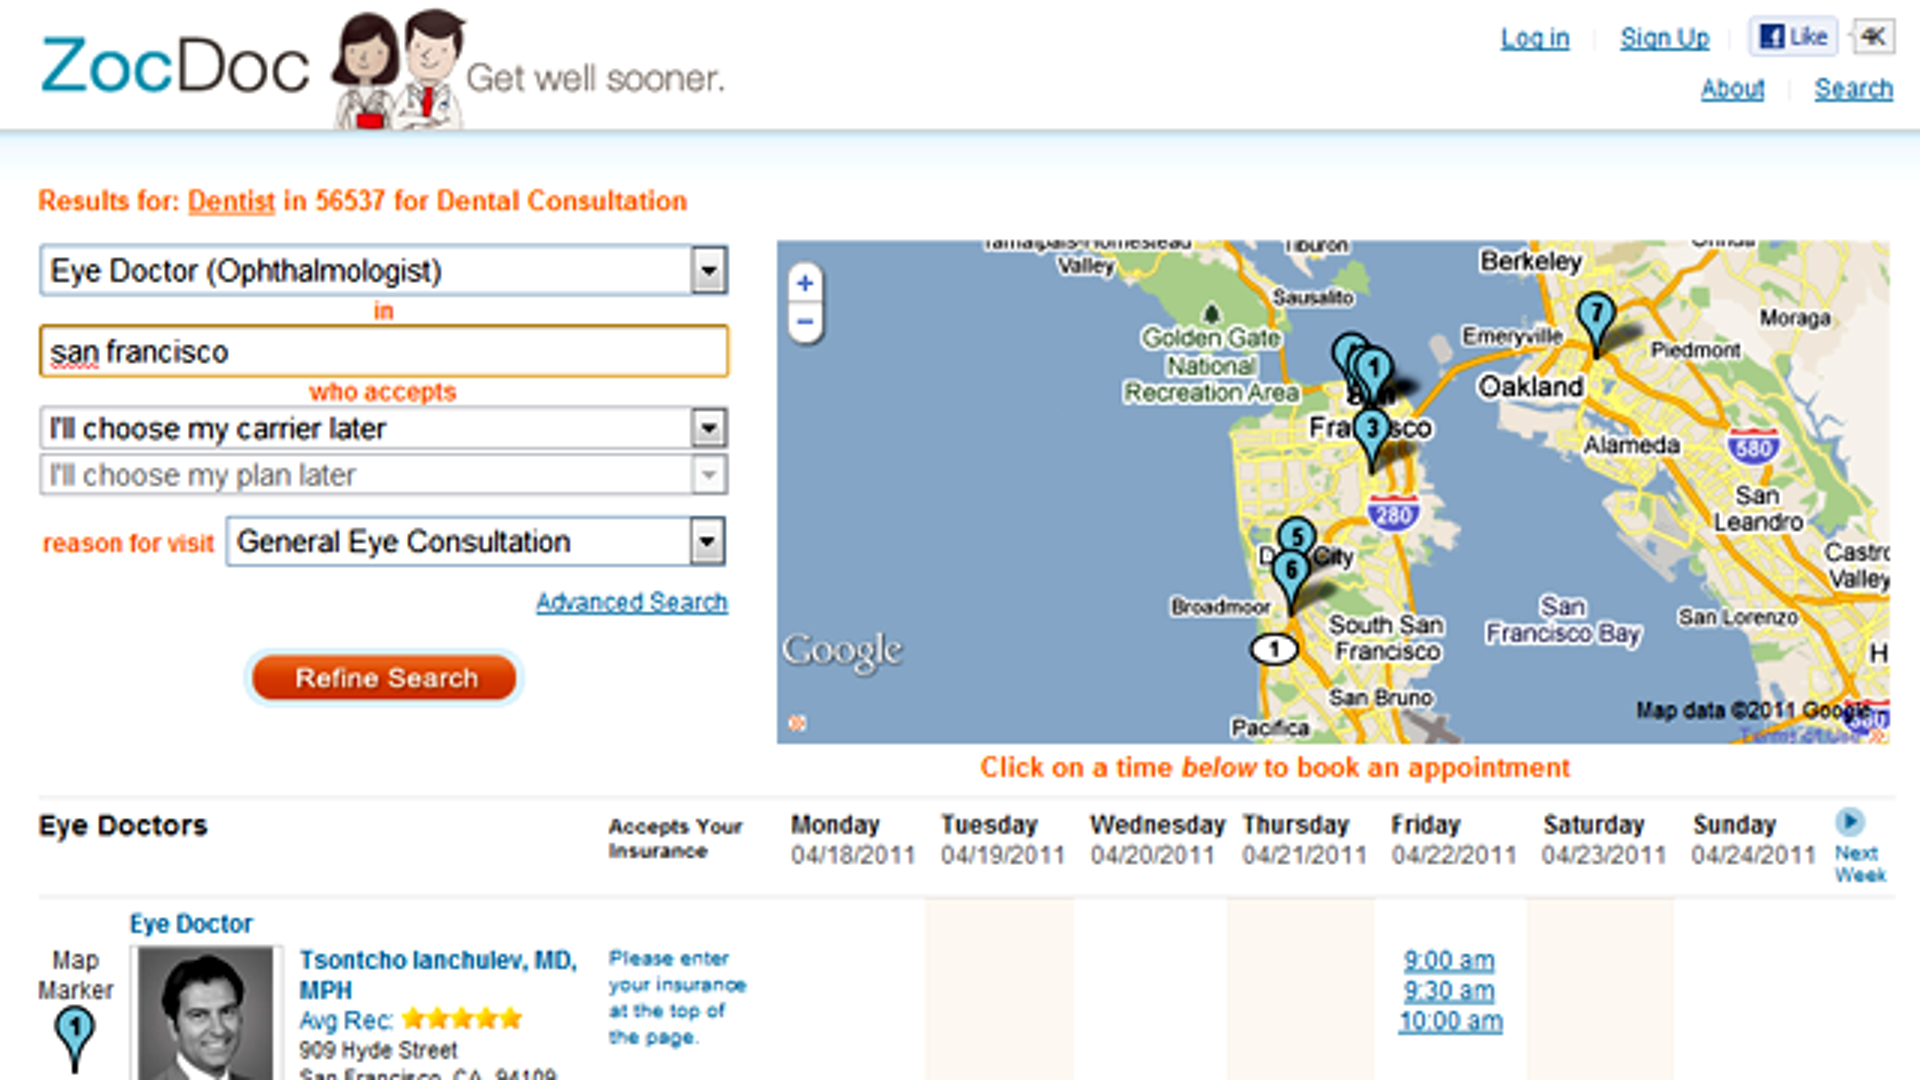Image resolution: width=1920 pixels, height=1080 pixels.
Task: Open the About page link
Action: coord(1732,89)
